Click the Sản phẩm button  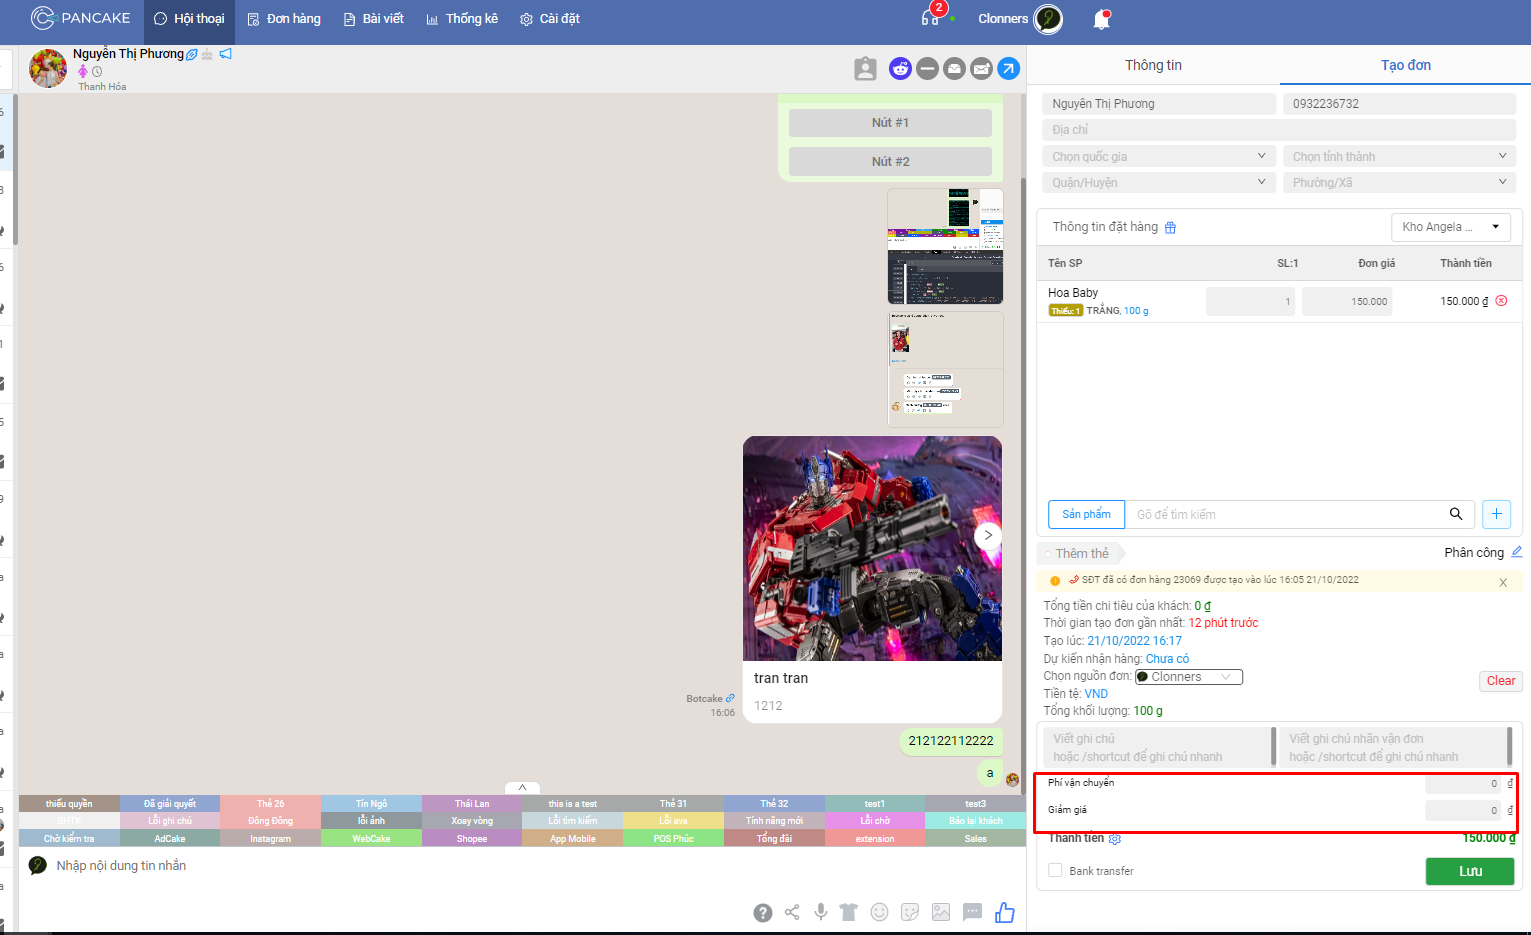pyautogui.click(x=1086, y=514)
